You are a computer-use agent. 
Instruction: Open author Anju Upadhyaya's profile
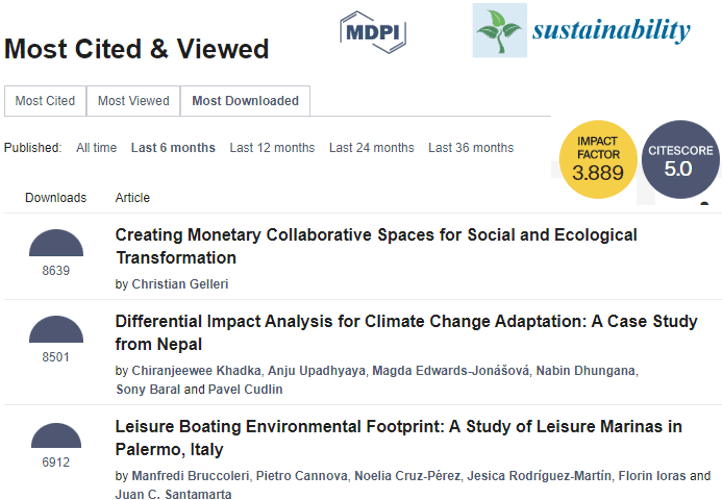pyautogui.click(x=317, y=371)
